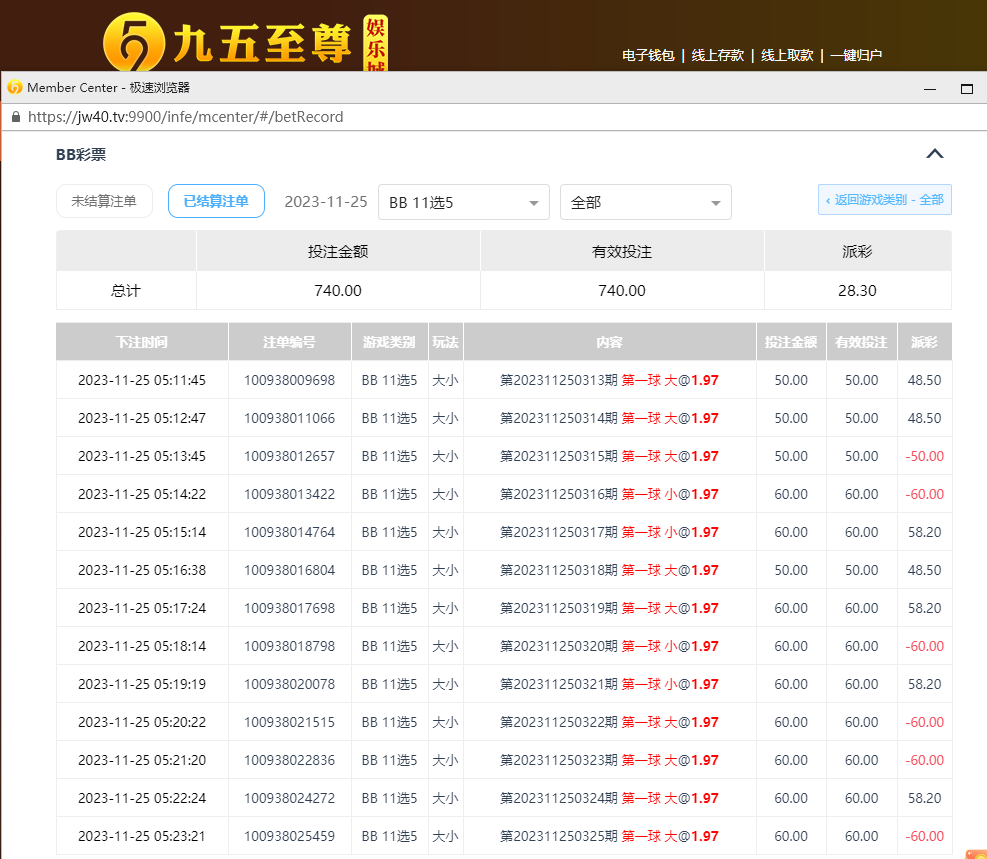Click the BB彩票 section title

coord(81,154)
